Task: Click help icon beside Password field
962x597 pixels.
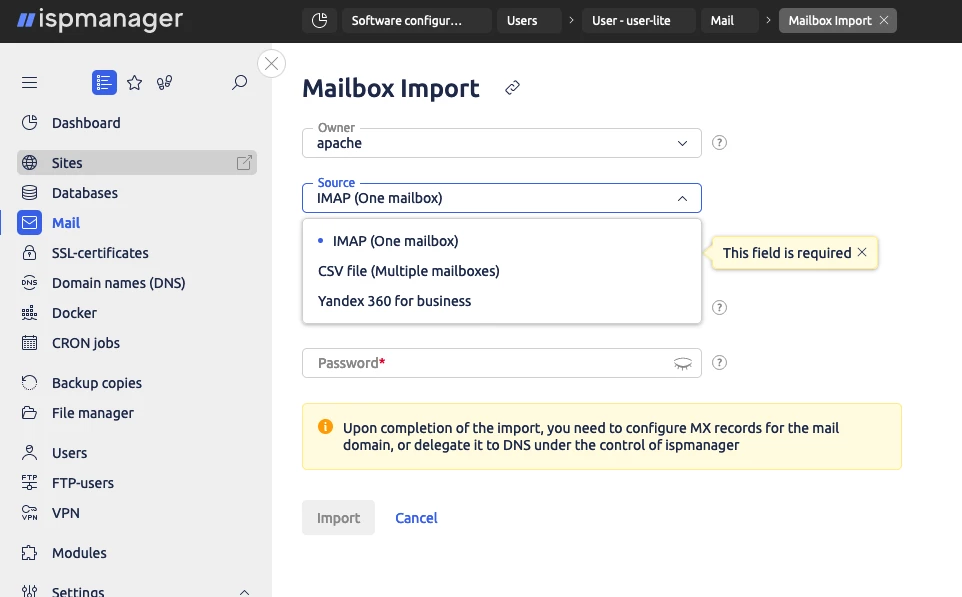Action: click(x=719, y=363)
